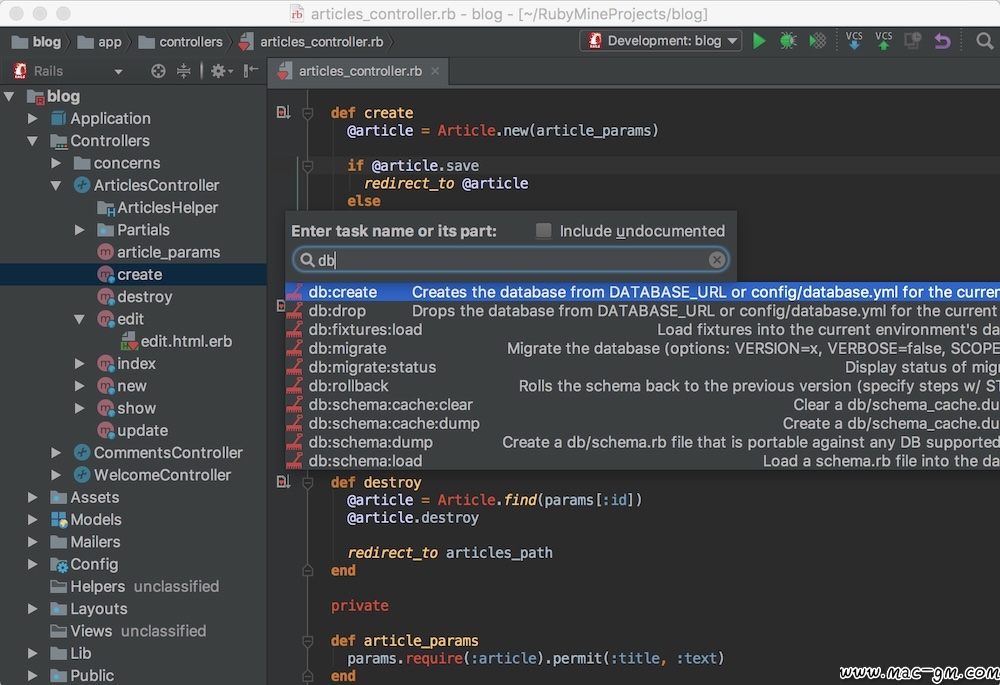Collapse the edit action node
1000x685 pixels.
coord(80,319)
